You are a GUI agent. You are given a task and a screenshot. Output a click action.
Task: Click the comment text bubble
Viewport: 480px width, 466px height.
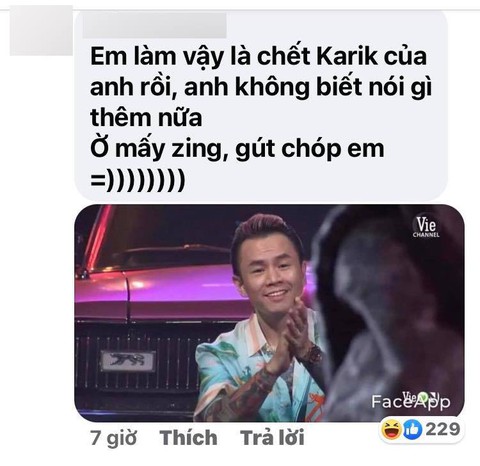pos(261,106)
